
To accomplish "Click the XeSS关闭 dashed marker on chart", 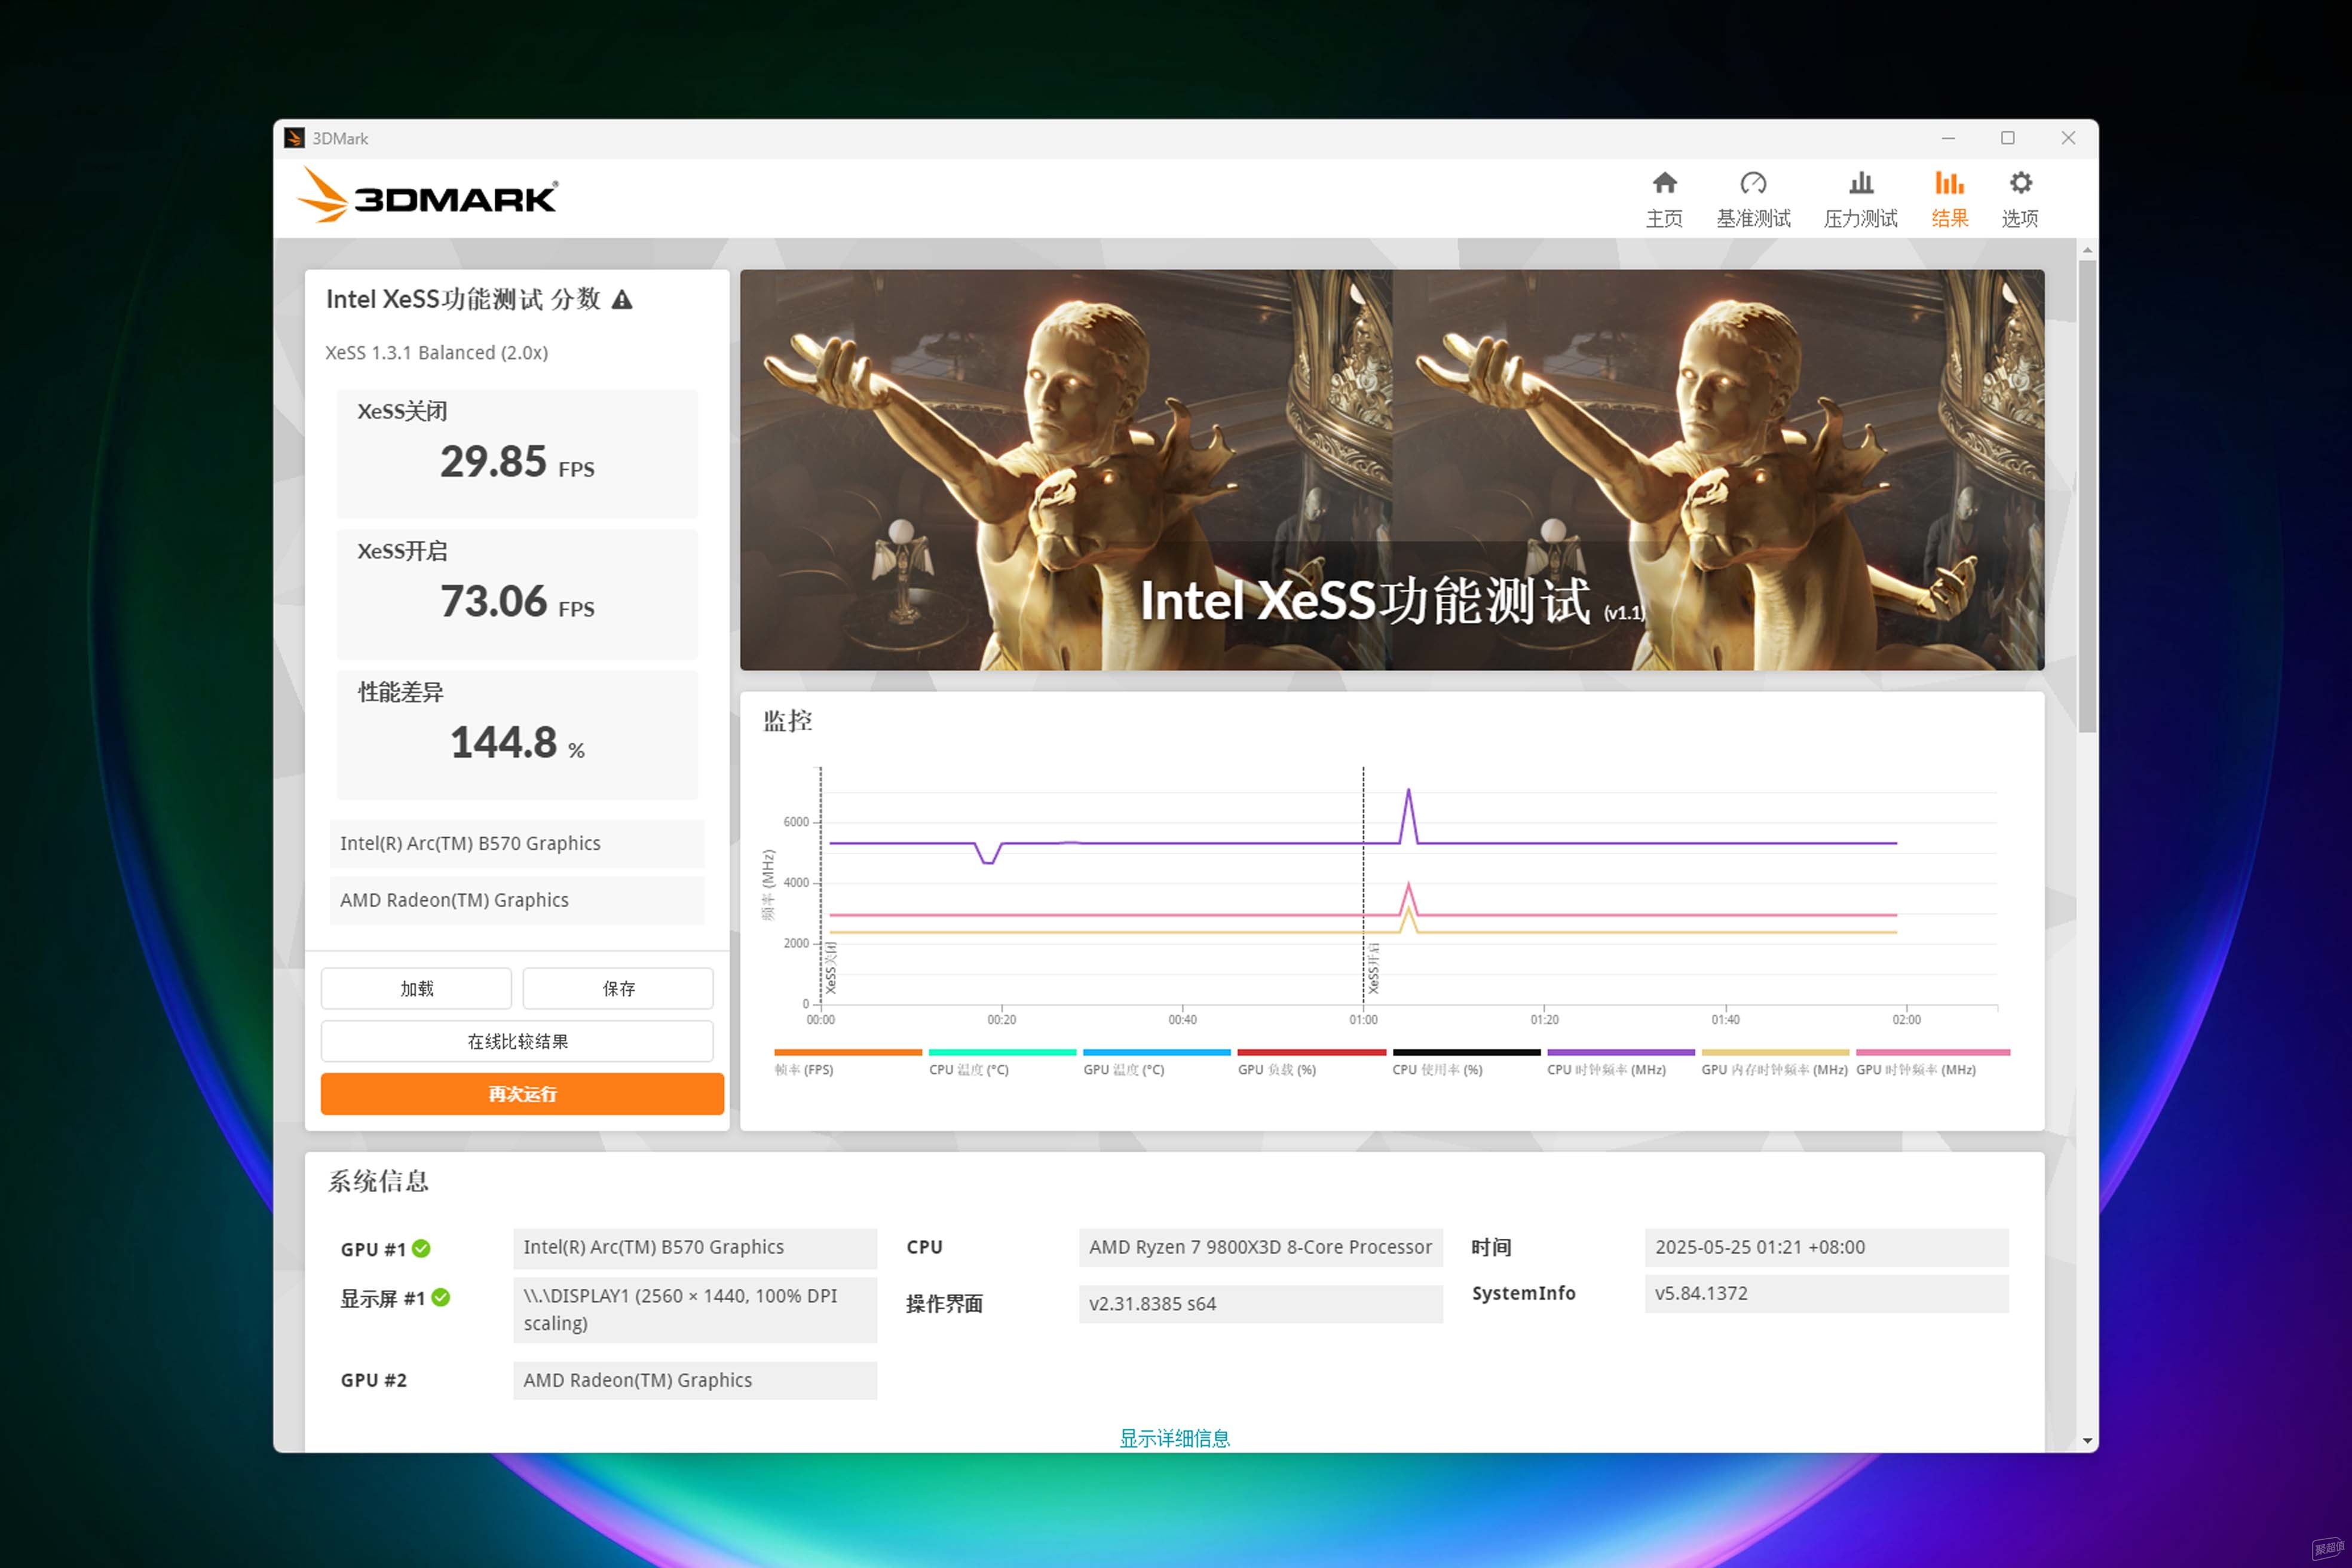I will point(822,885).
